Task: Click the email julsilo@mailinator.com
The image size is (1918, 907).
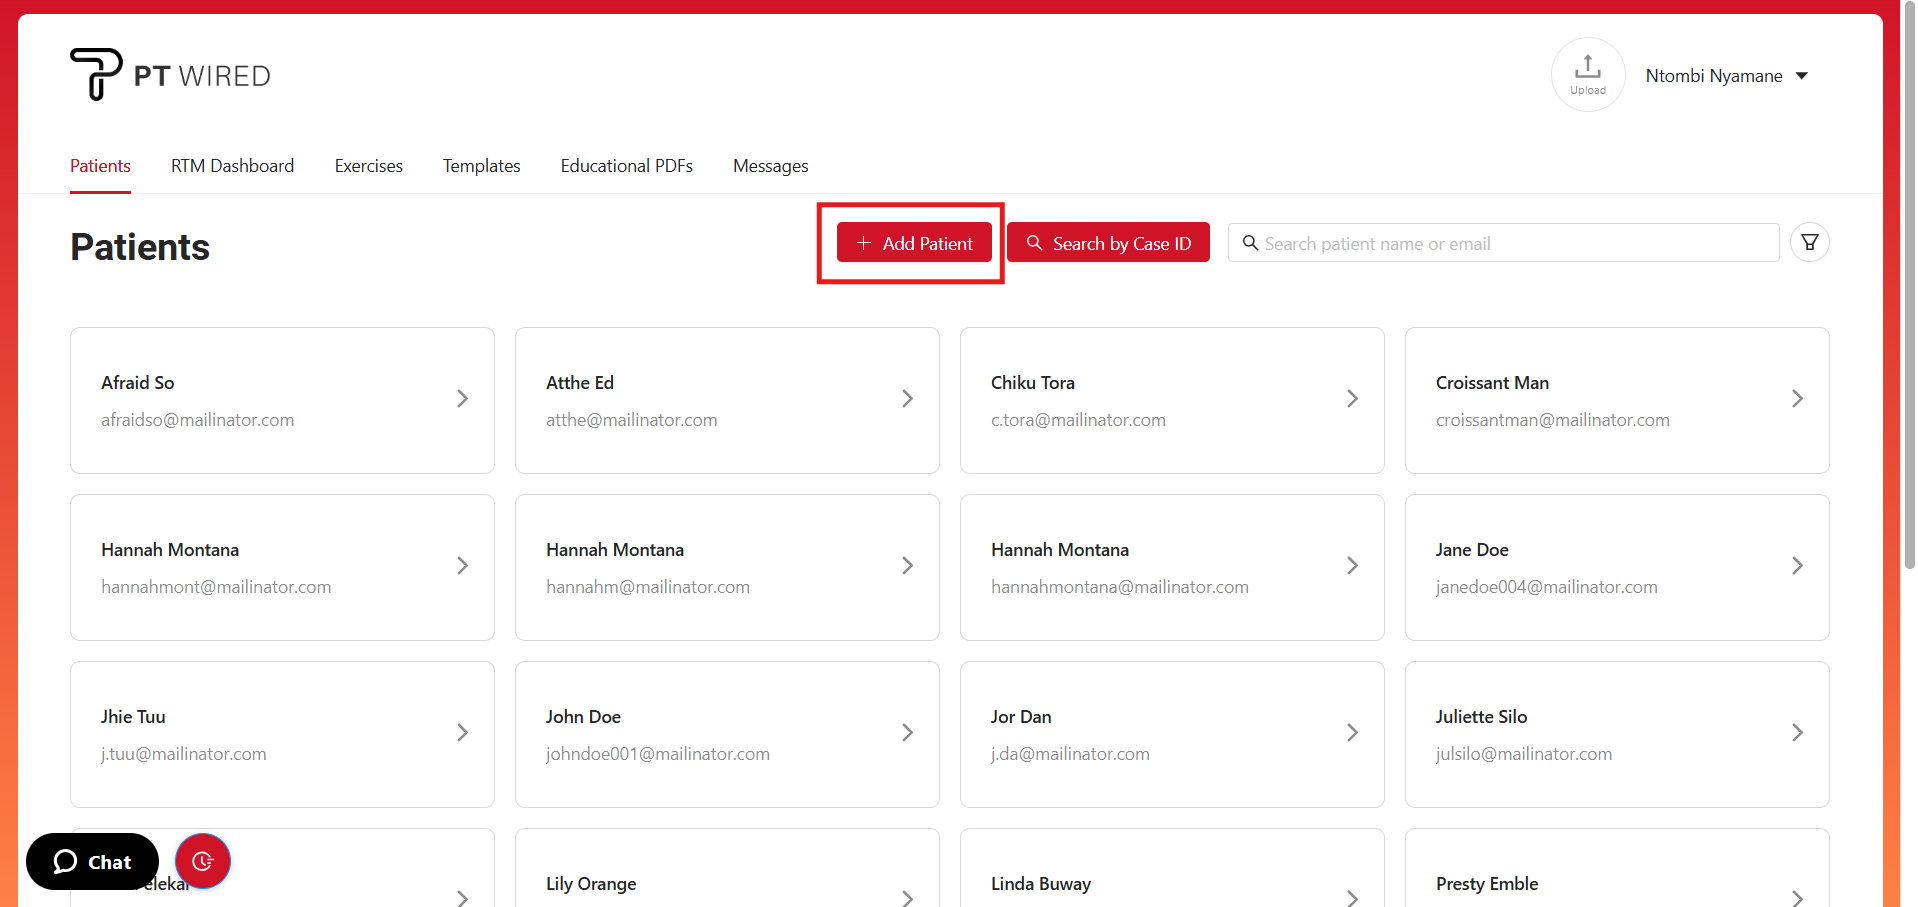Action: [x=1524, y=754]
